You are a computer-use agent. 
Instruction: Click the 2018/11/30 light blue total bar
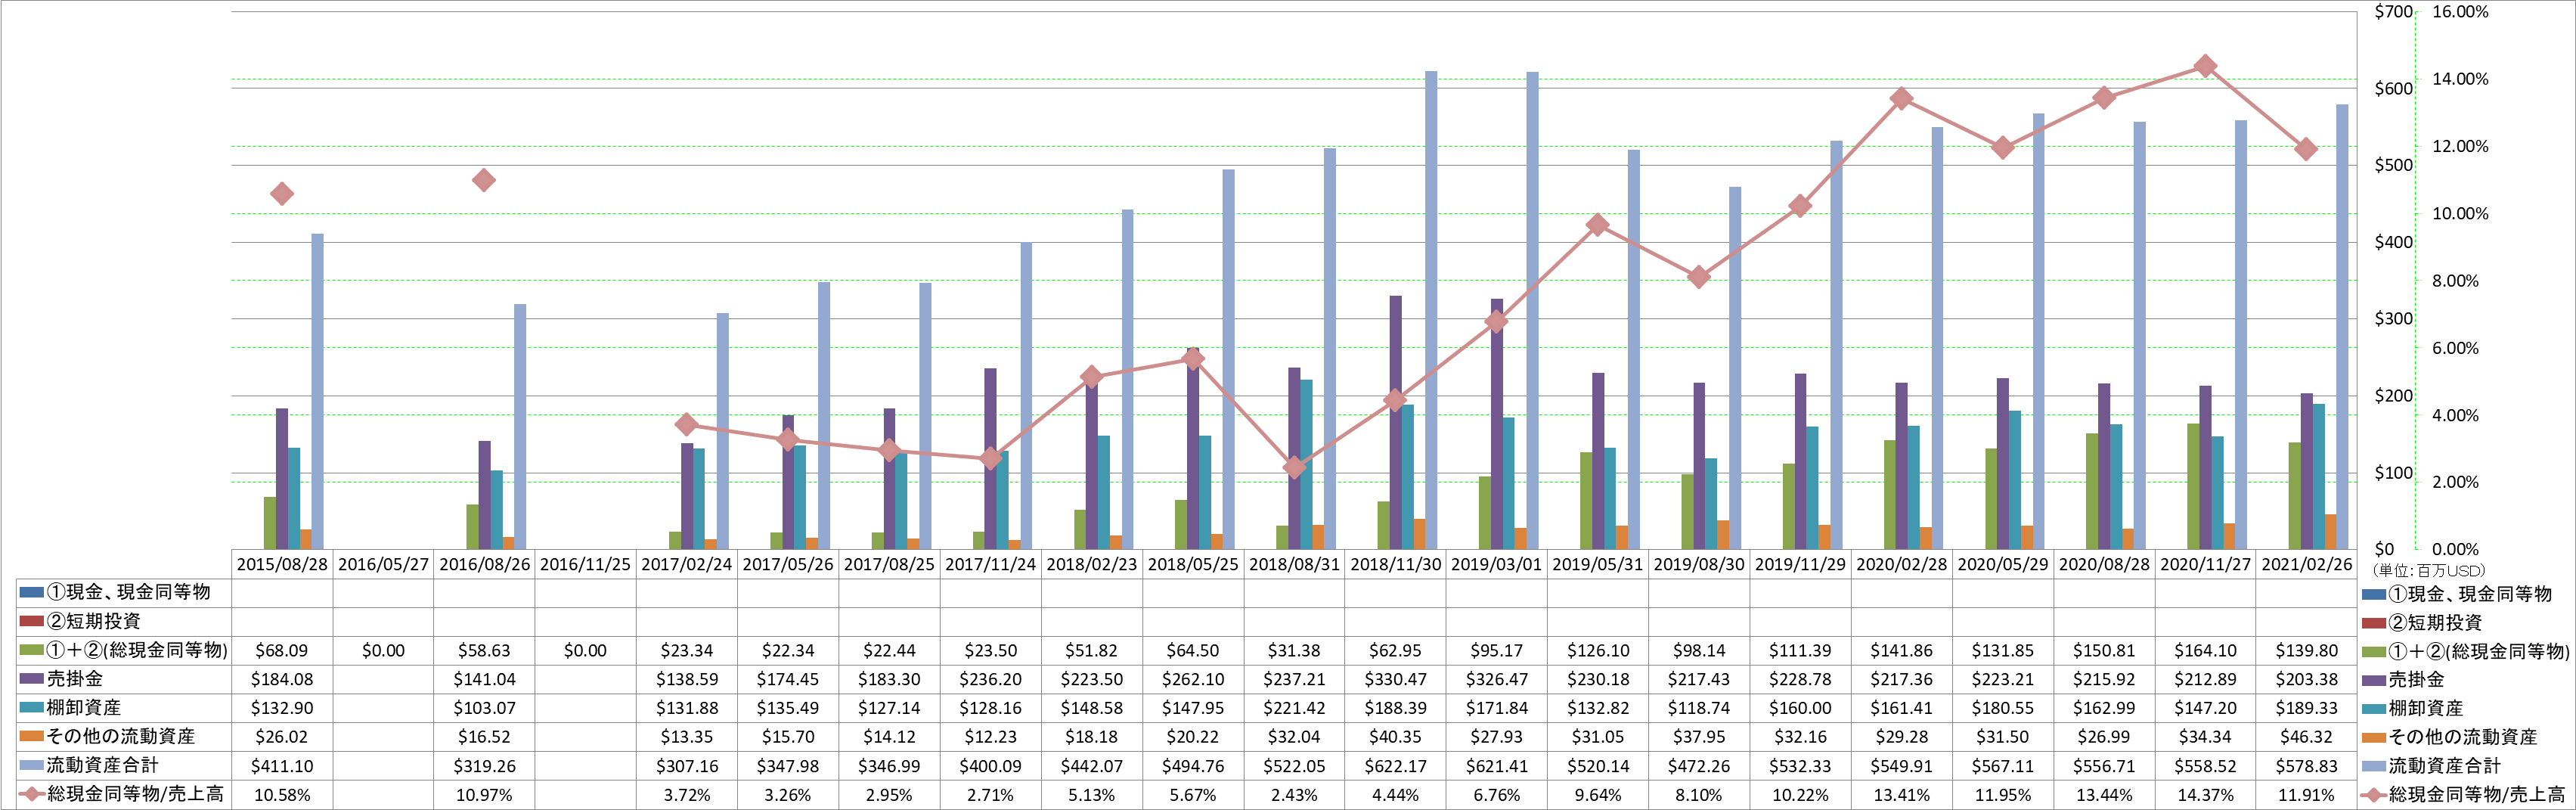[1431, 310]
